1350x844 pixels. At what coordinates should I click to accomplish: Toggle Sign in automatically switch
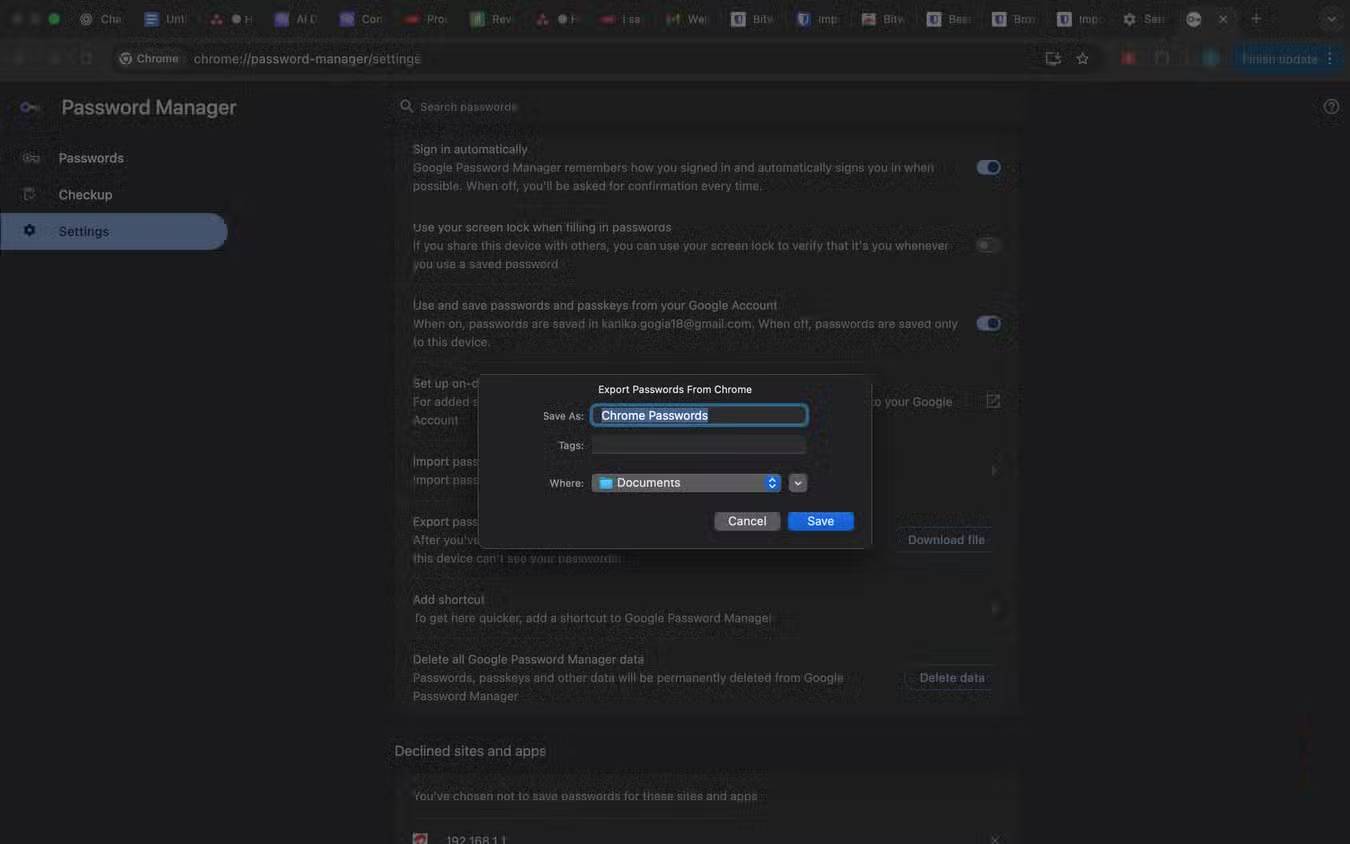pos(988,167)
